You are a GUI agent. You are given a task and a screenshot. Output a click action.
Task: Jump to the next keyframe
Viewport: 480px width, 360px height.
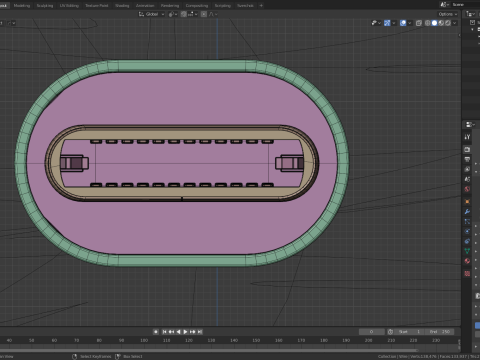pos(192,332)
